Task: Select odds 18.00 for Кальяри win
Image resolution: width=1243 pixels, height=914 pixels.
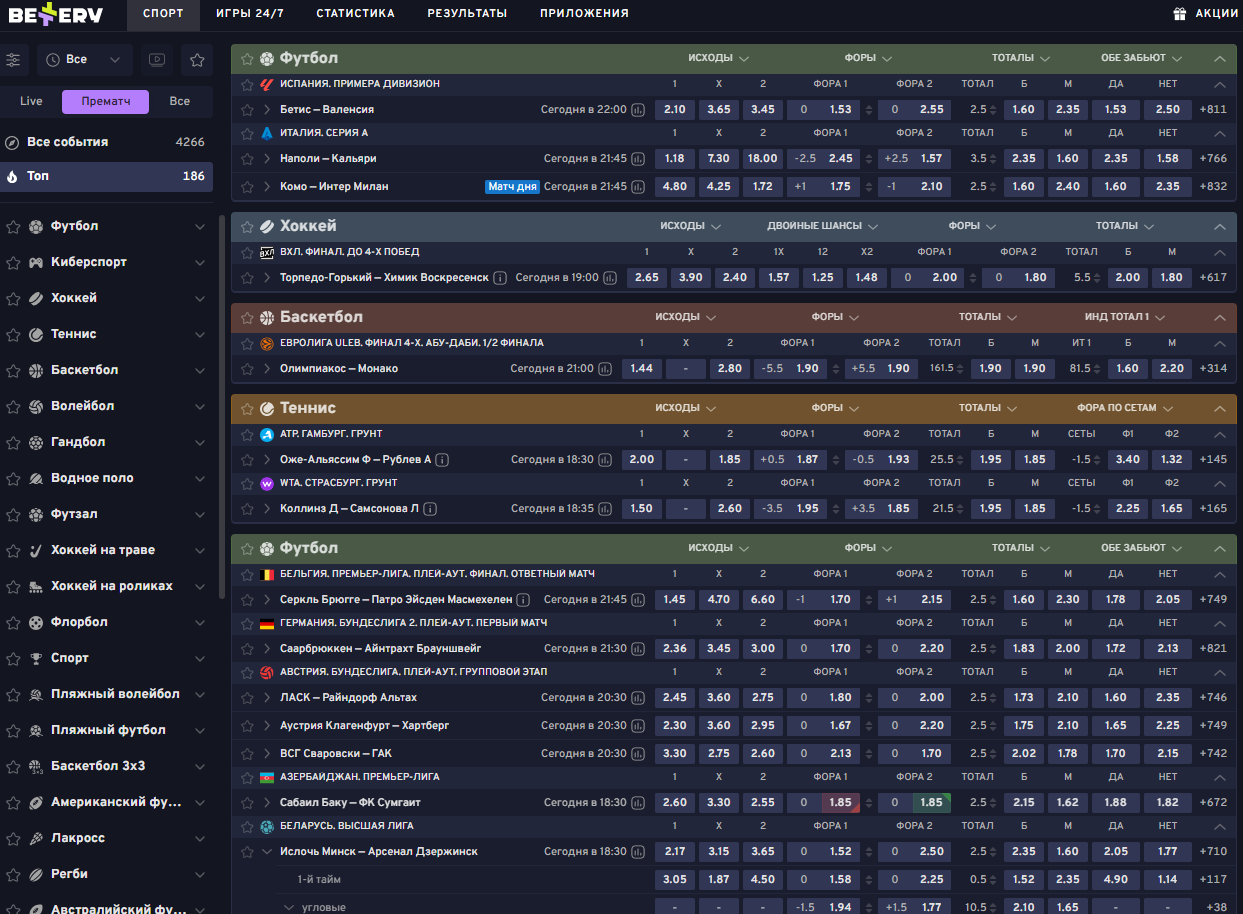Action: (x=763, y=159)
